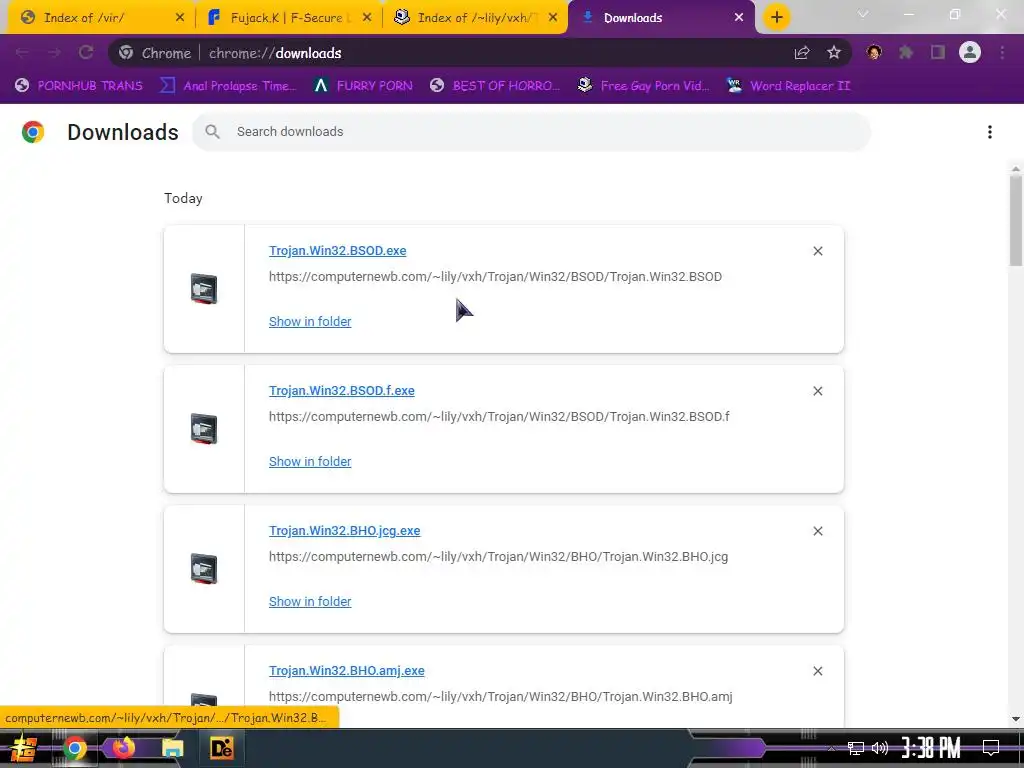Click the Search downloads field
Viewport: 1024px width, 768px height.
point(532,132)
